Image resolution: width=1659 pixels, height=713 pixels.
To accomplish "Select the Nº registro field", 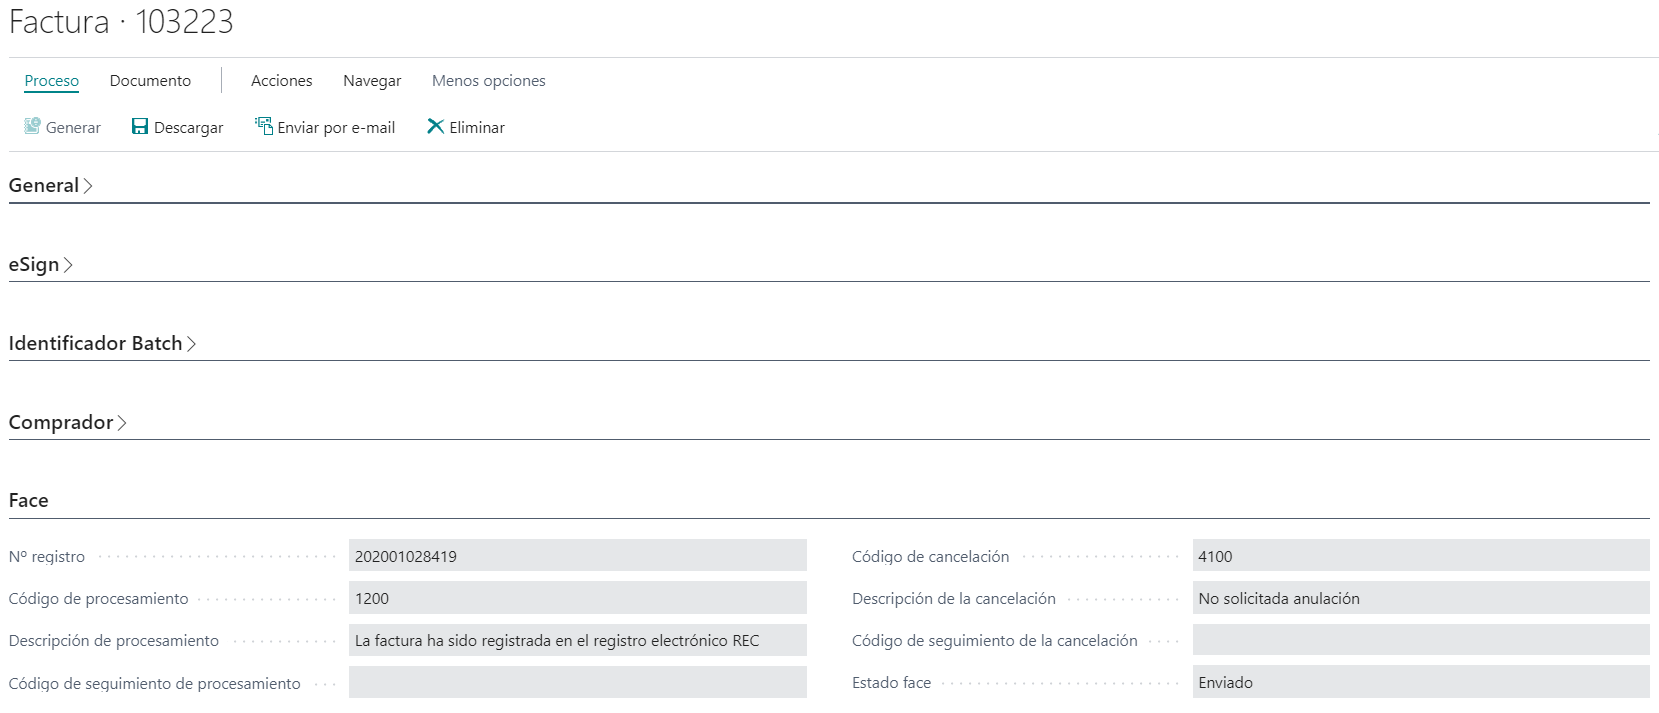I will [x=577, y=555].
